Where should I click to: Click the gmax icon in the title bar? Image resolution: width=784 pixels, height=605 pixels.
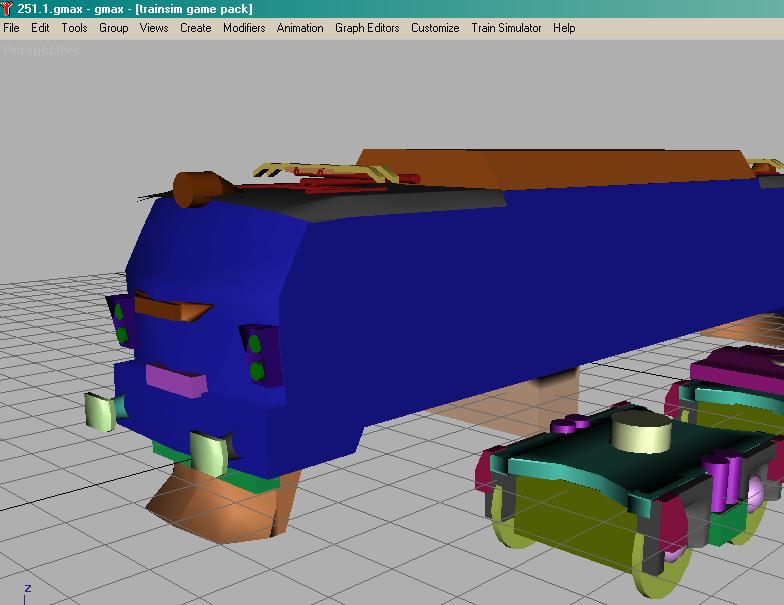[x=8, y=8]
